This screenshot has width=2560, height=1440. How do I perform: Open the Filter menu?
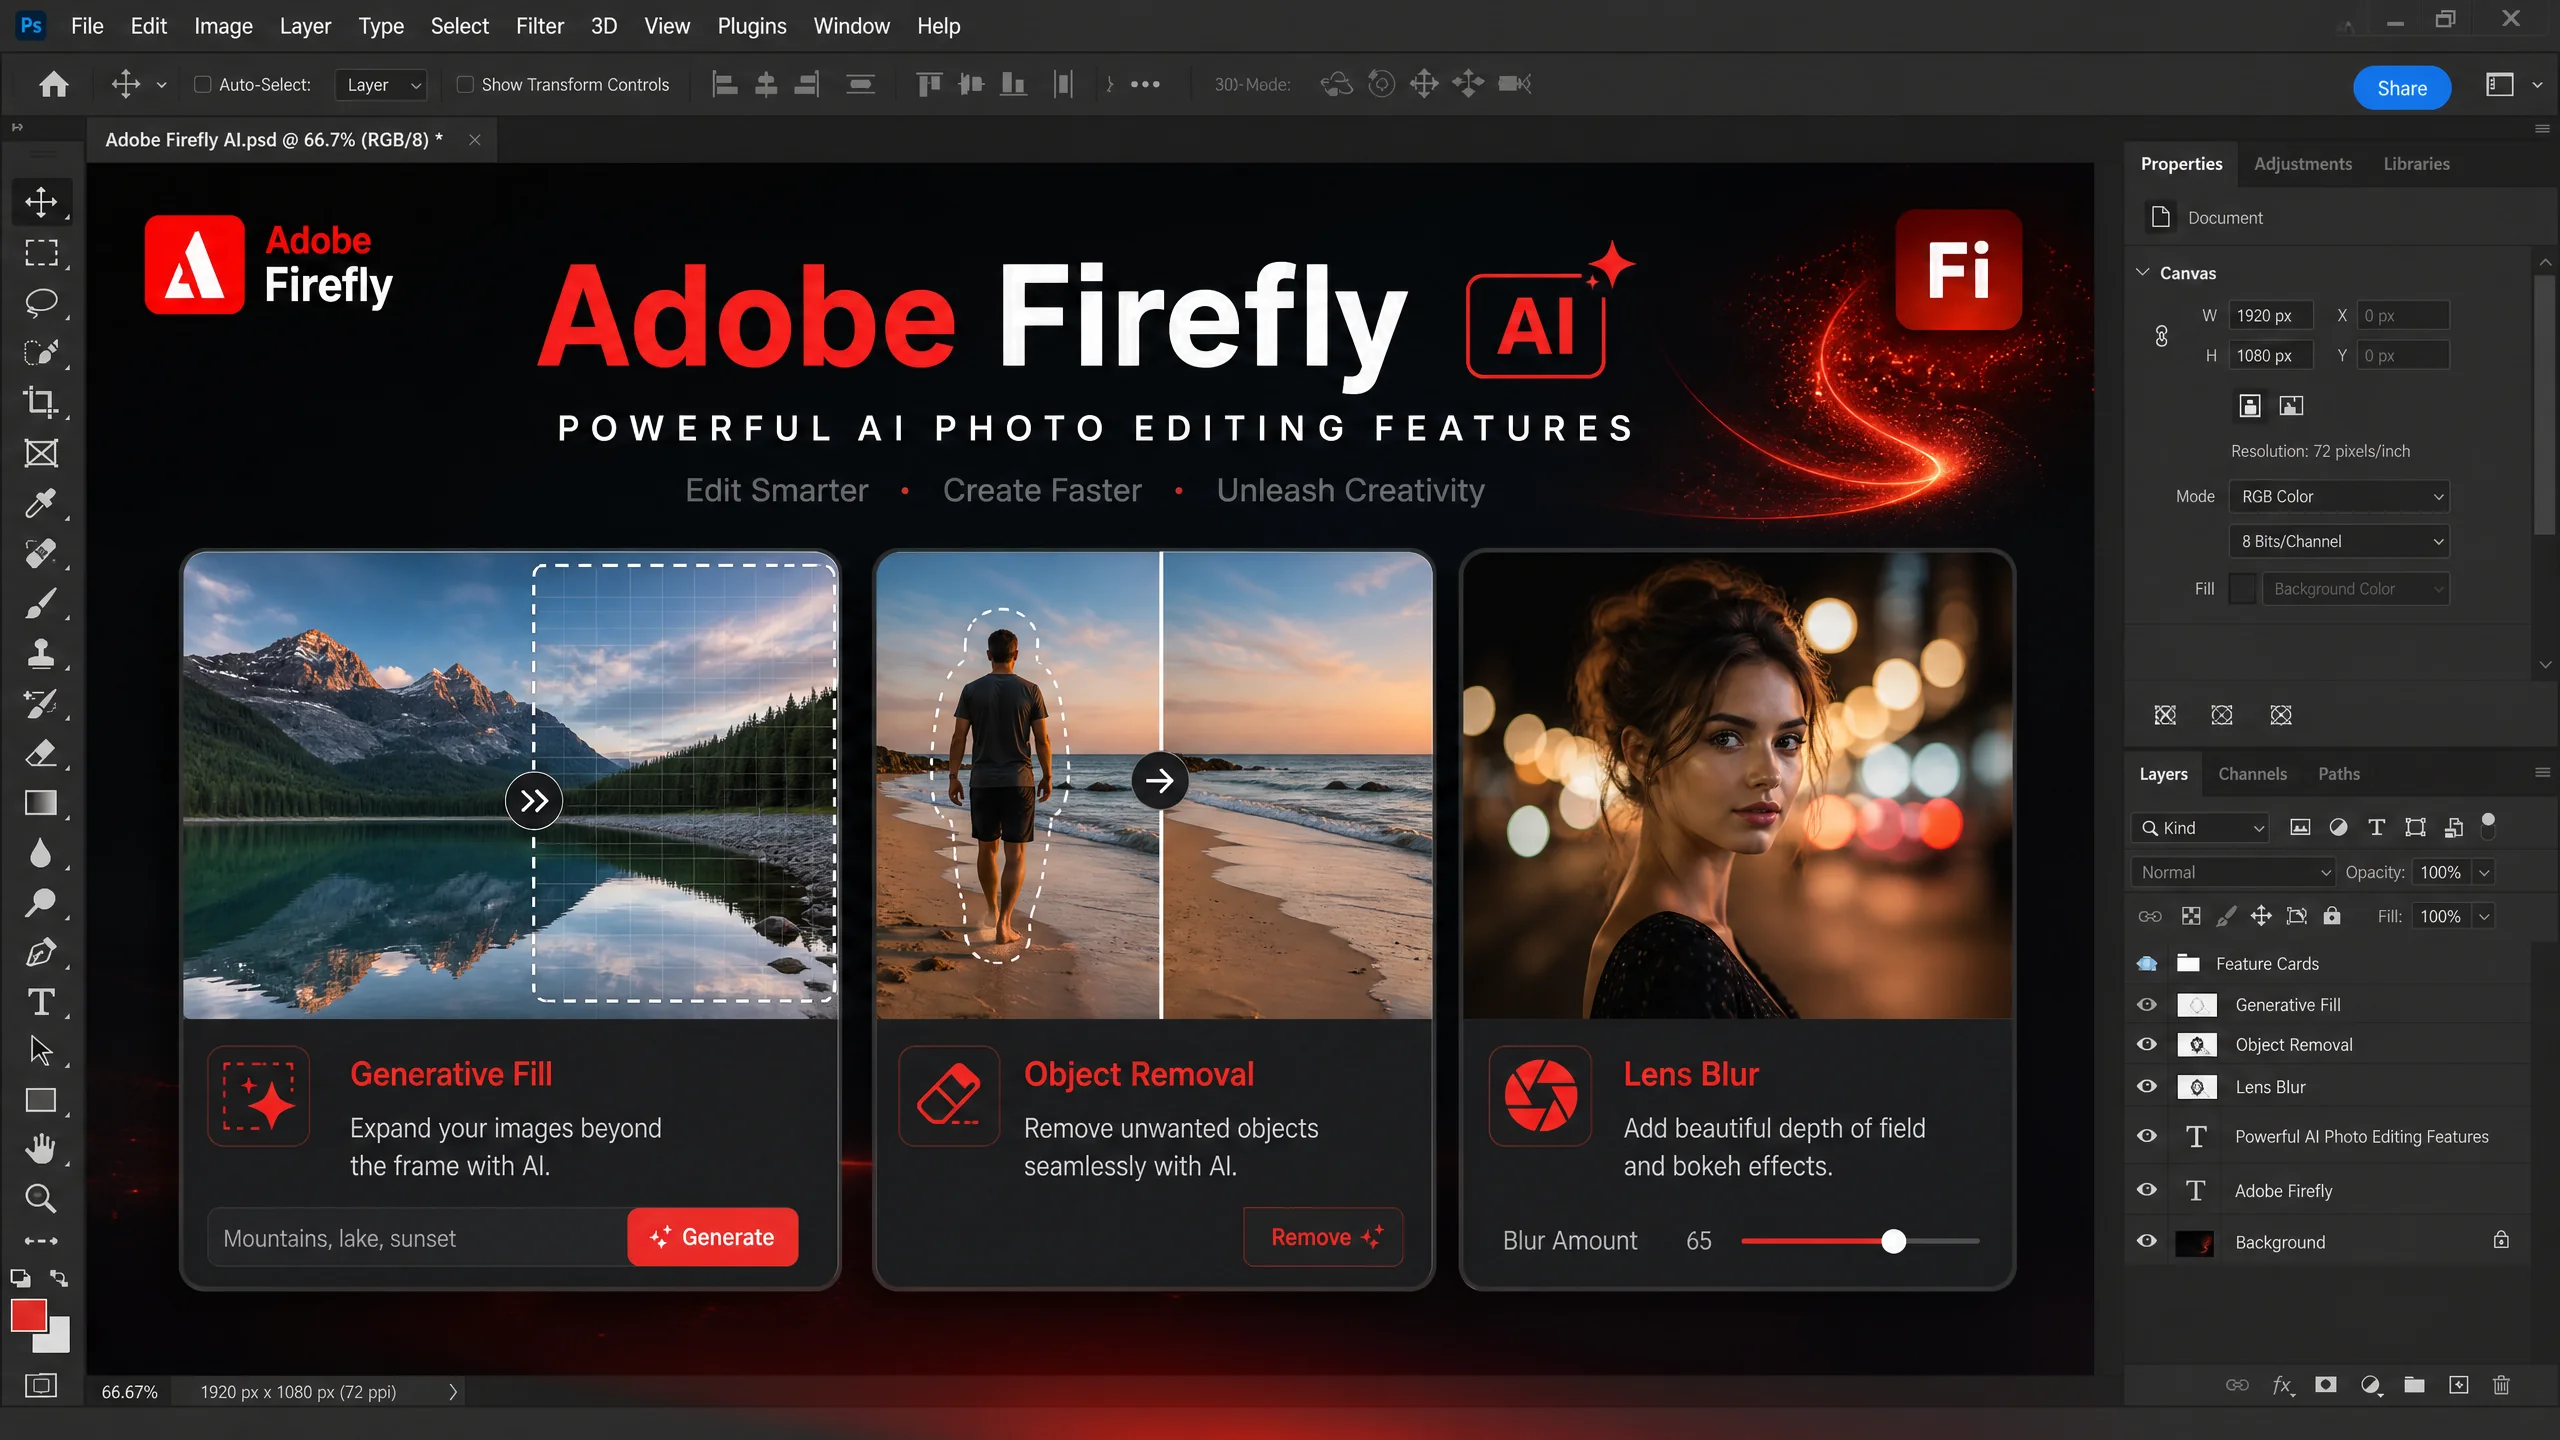(540, 26)
